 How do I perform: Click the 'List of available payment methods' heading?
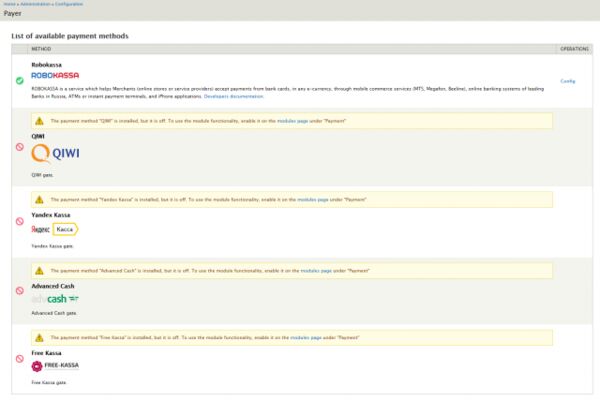70,36
